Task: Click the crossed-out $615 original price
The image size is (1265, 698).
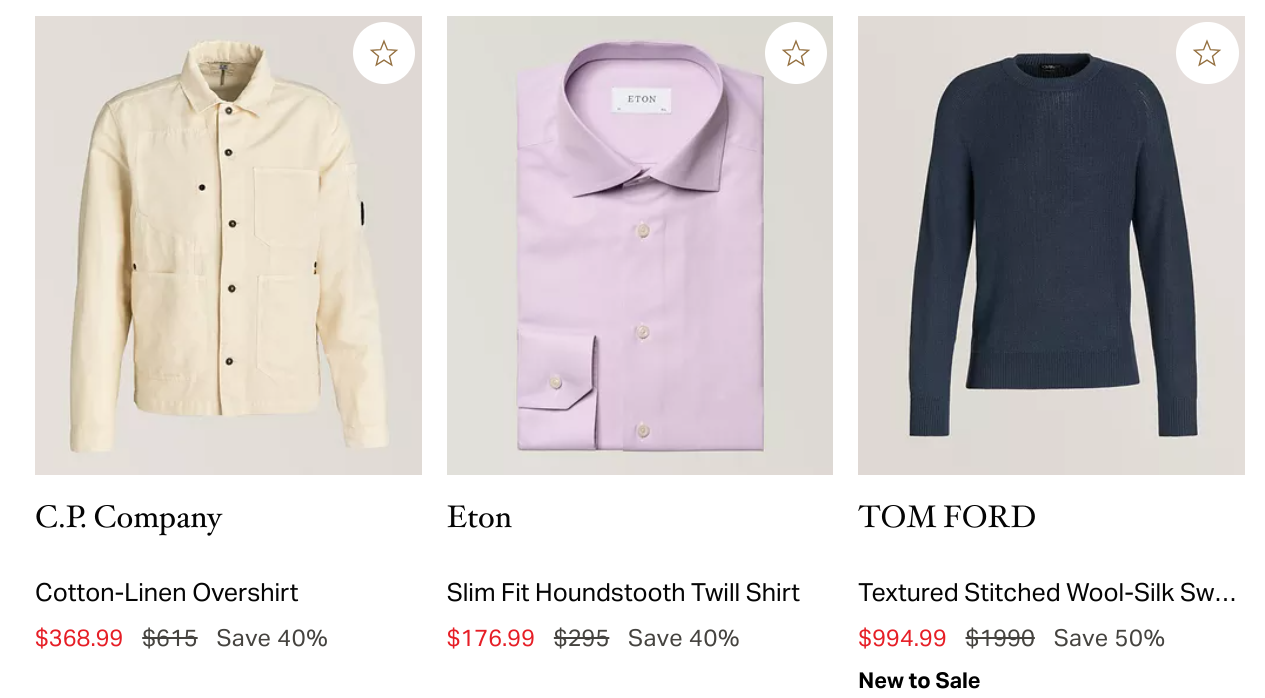Action: [x=170, y=638]
